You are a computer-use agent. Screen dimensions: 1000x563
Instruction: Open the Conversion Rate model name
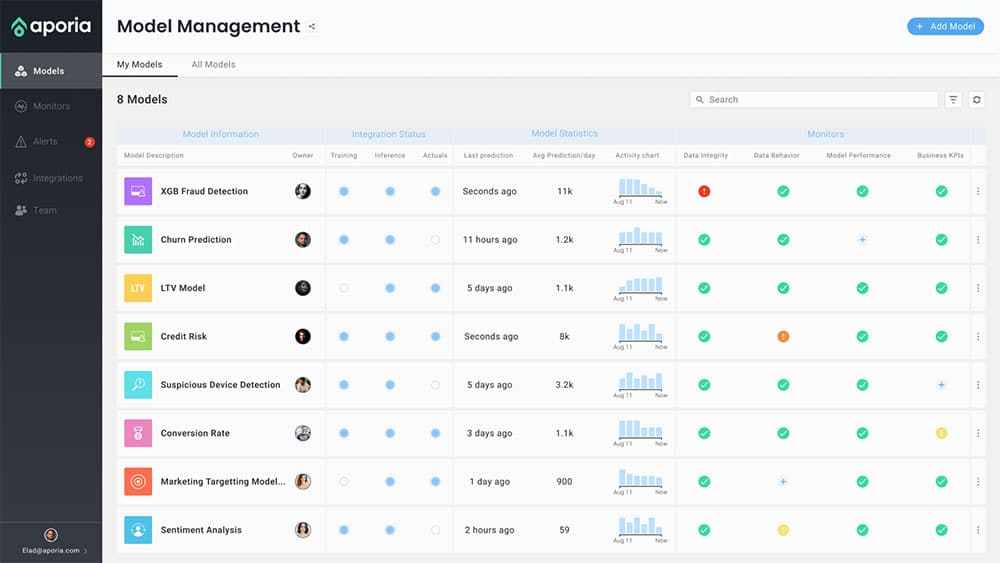(195, 434)
